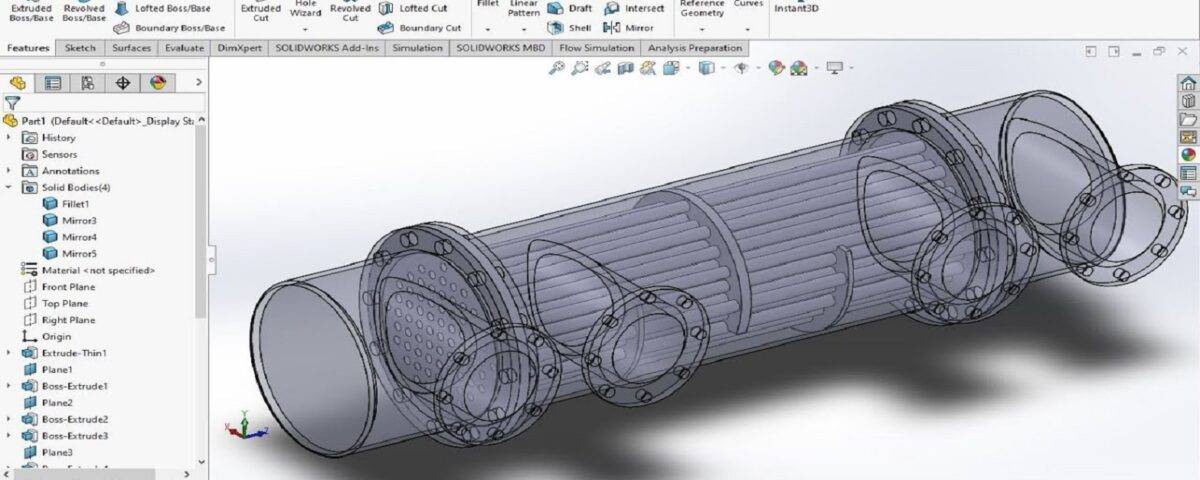Open the DisplayManager color sphere tab
The height and width of the screenshot is (480, 1200).
pyautogui.click(x=158, y=83)
